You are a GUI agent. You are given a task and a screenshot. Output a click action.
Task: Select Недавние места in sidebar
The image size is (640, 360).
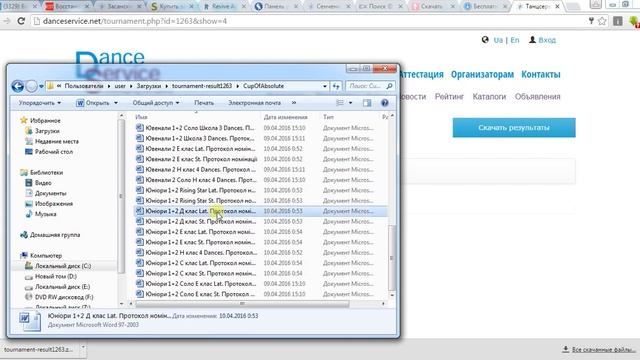point(57,141)
